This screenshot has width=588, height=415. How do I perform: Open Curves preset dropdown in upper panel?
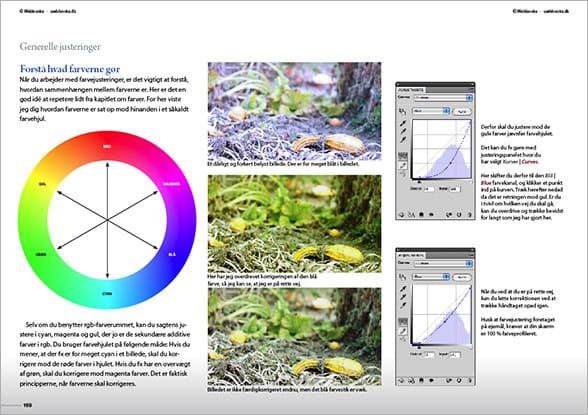click(x=443, y=97)
